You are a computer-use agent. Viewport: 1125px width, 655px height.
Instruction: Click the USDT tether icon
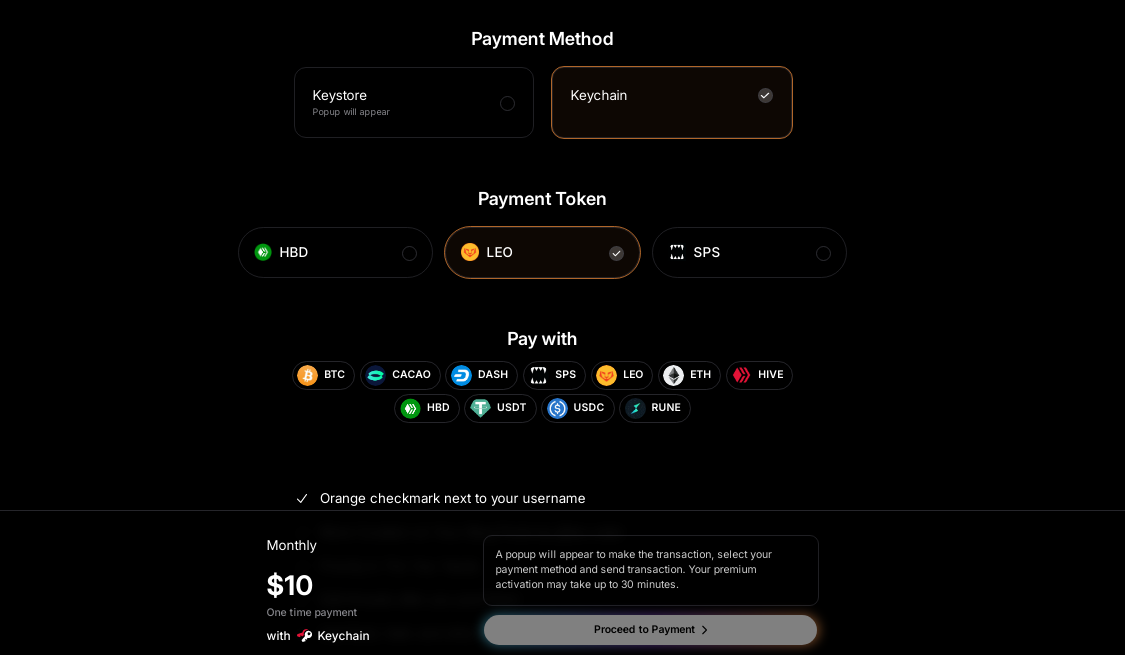(481, 408)
